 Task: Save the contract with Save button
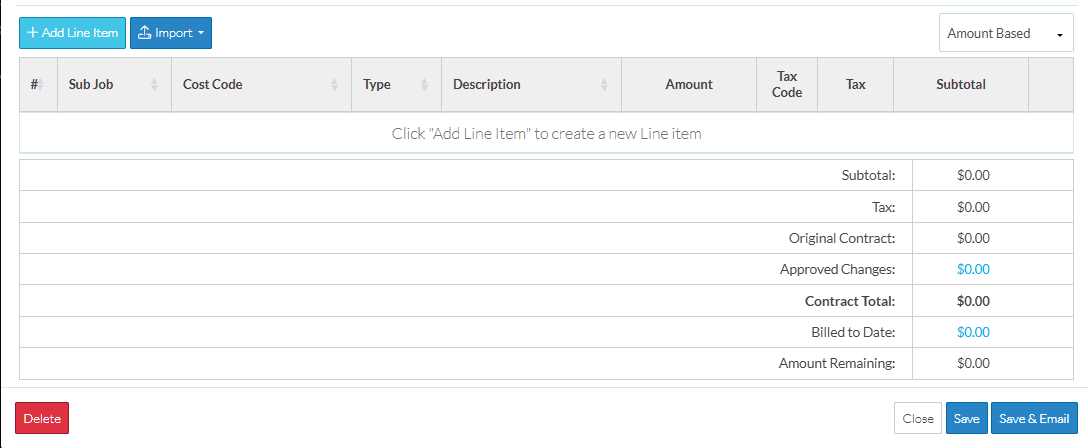(966, 419)
